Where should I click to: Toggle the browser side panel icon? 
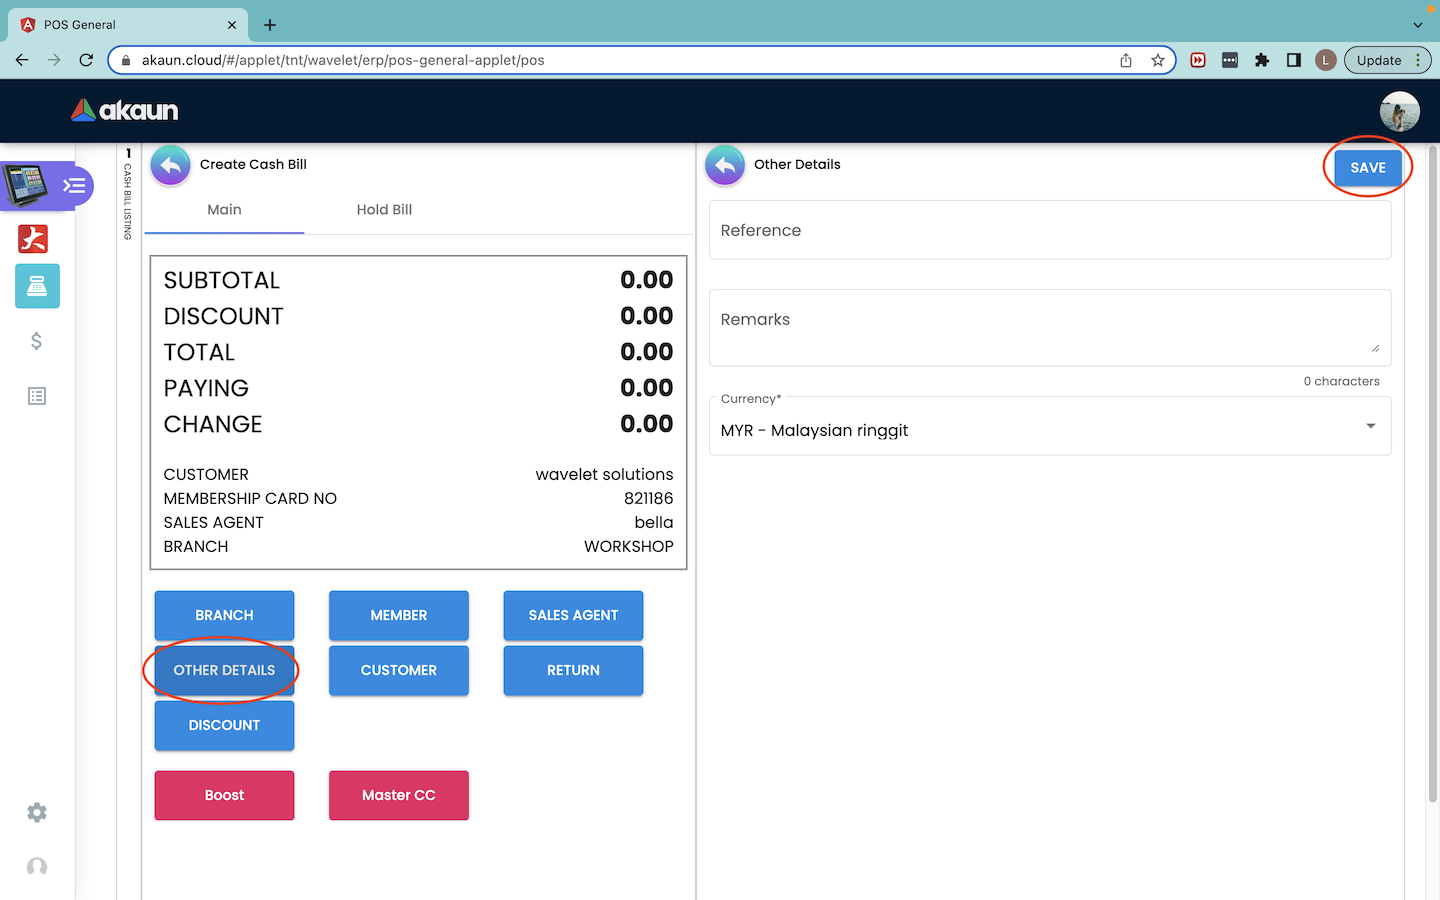[1294, 60]
